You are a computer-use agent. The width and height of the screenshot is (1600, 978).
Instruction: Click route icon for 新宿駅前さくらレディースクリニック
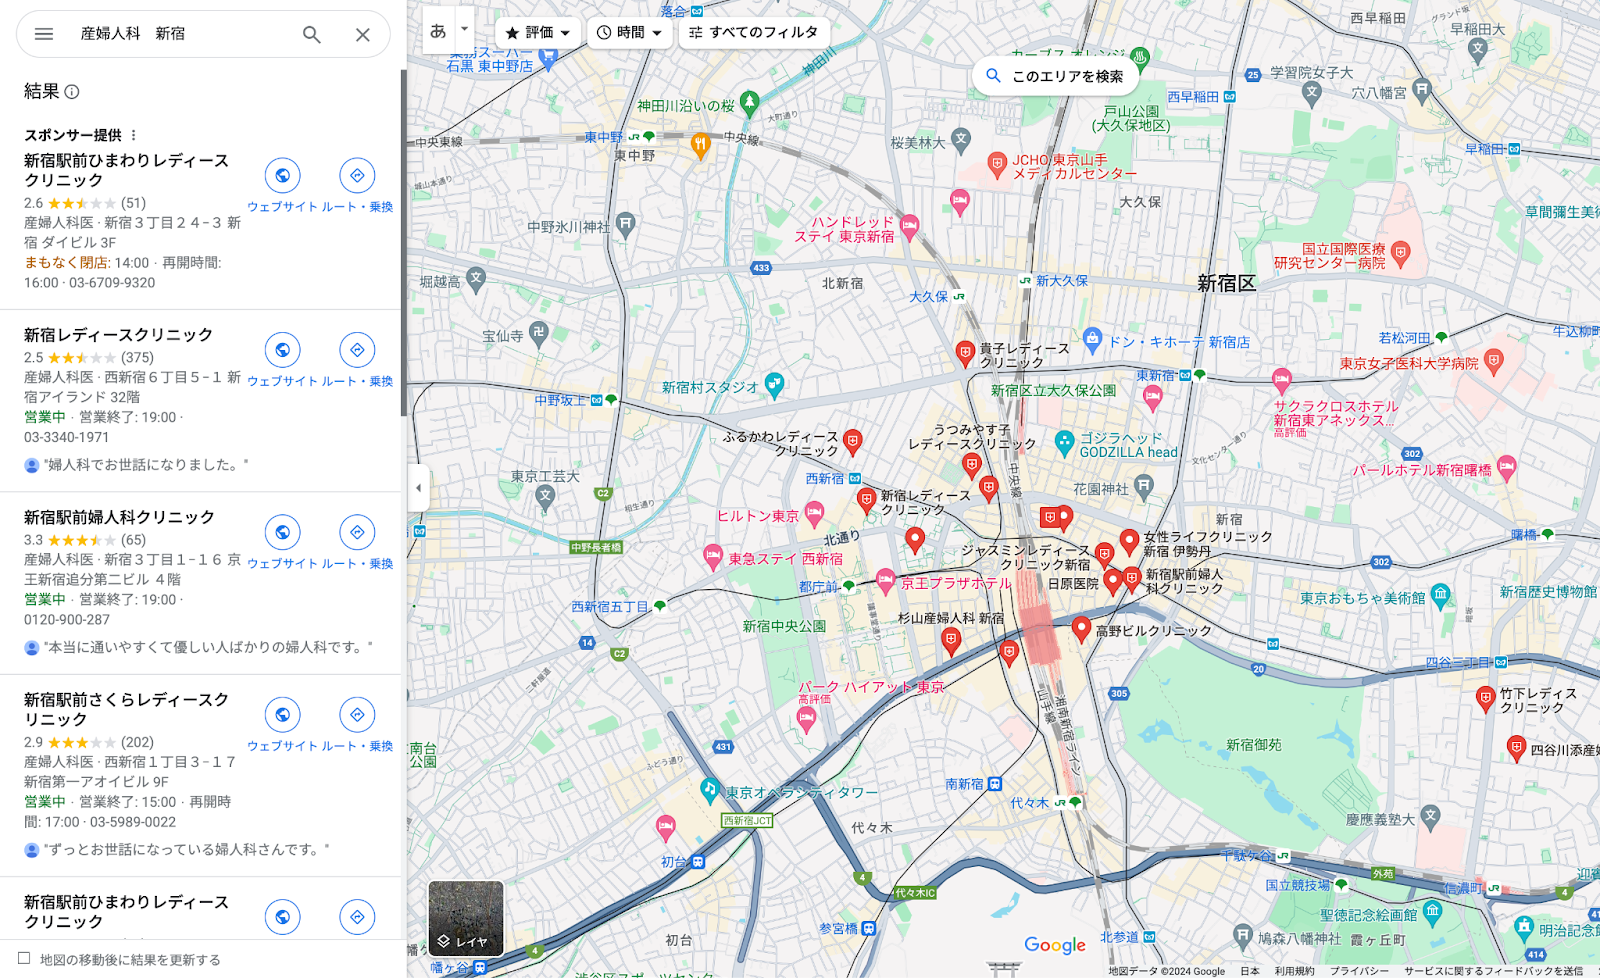click(x=357, y=715)
